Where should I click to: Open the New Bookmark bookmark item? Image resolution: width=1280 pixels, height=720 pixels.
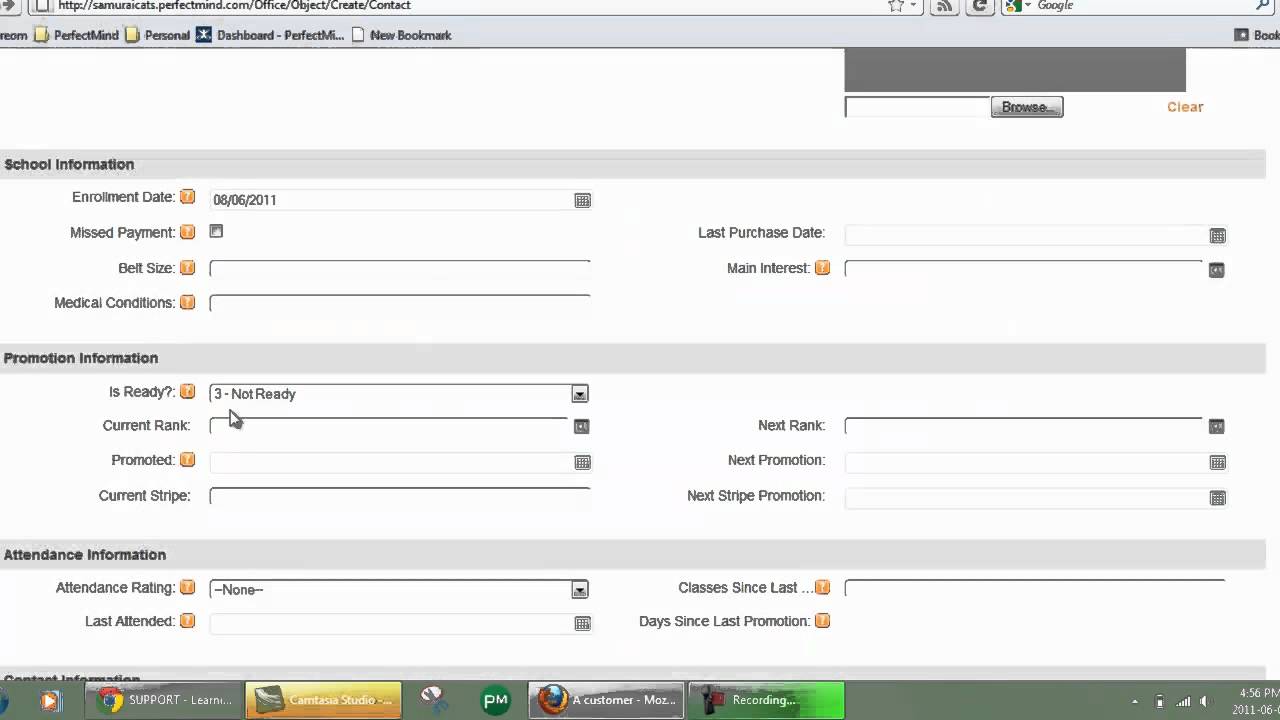401,35
